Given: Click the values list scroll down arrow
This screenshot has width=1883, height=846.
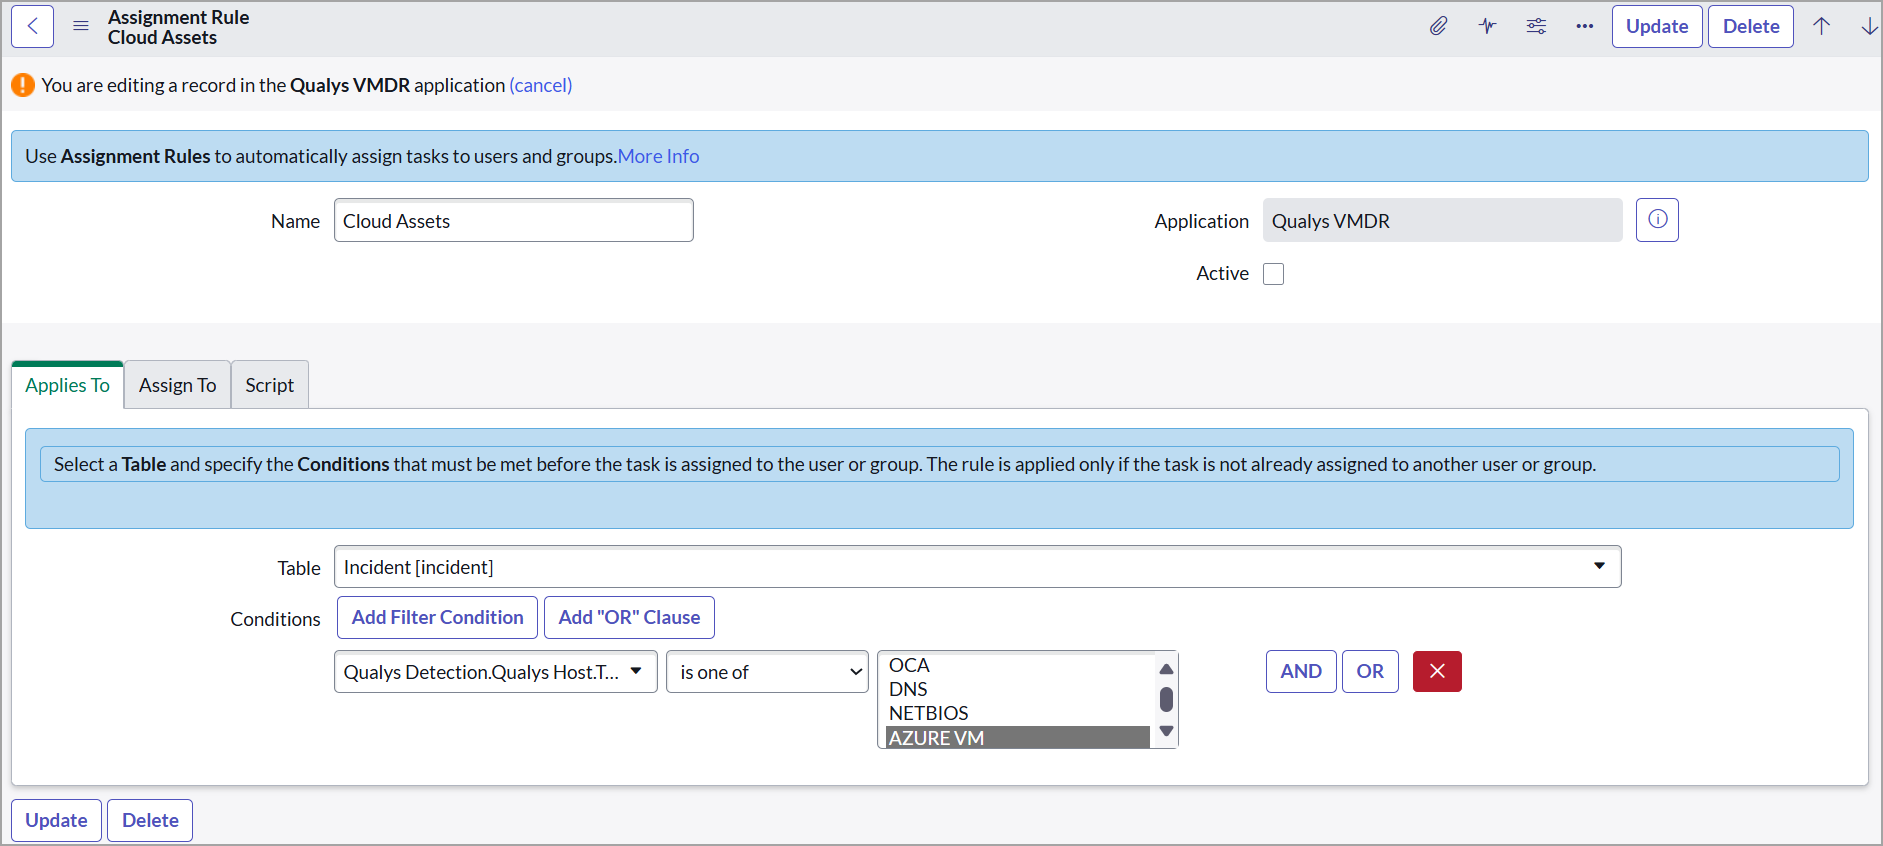Looking at the screenshot, I should pos(1166,732).
